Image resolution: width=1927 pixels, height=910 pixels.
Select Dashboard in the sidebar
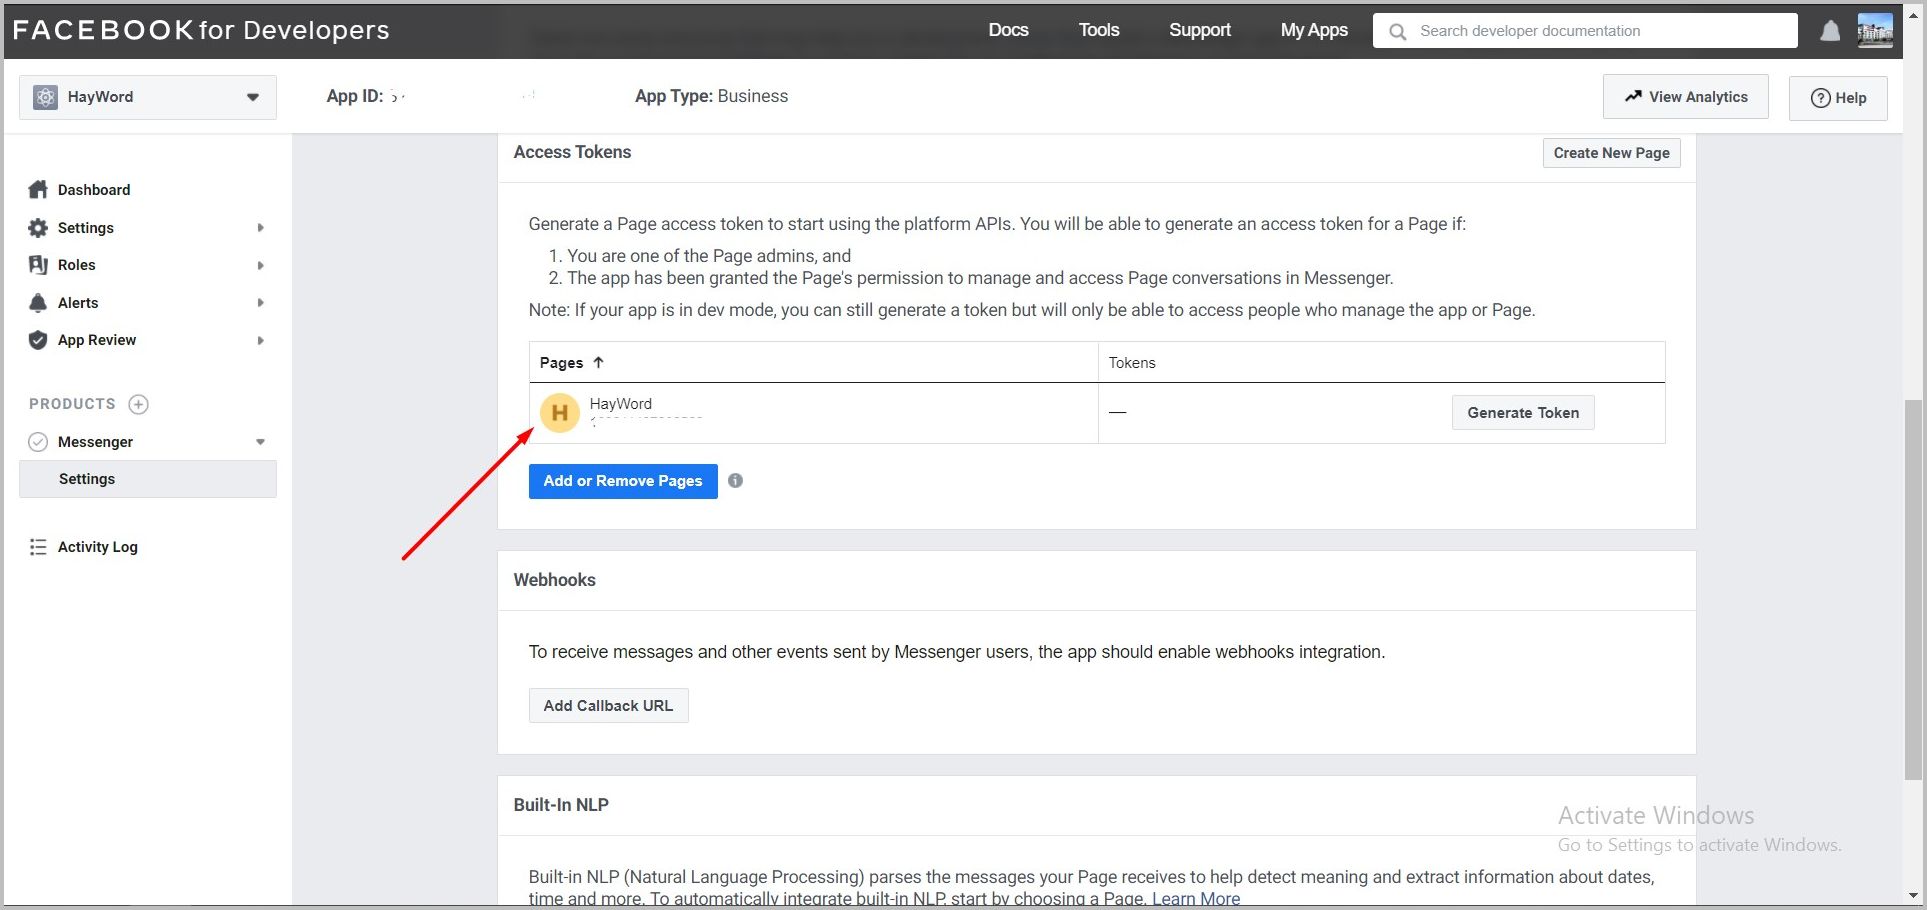pyautogui.click(x=94, y=190)
